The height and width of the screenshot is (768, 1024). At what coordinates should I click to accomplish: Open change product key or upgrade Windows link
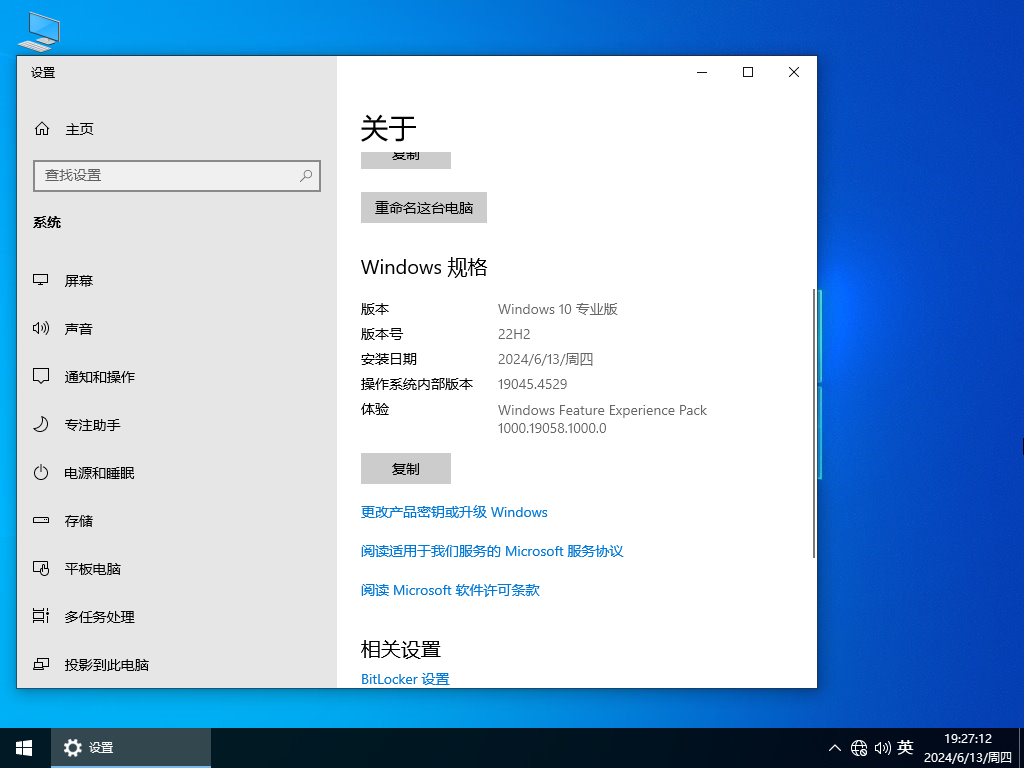coord(454,512)
